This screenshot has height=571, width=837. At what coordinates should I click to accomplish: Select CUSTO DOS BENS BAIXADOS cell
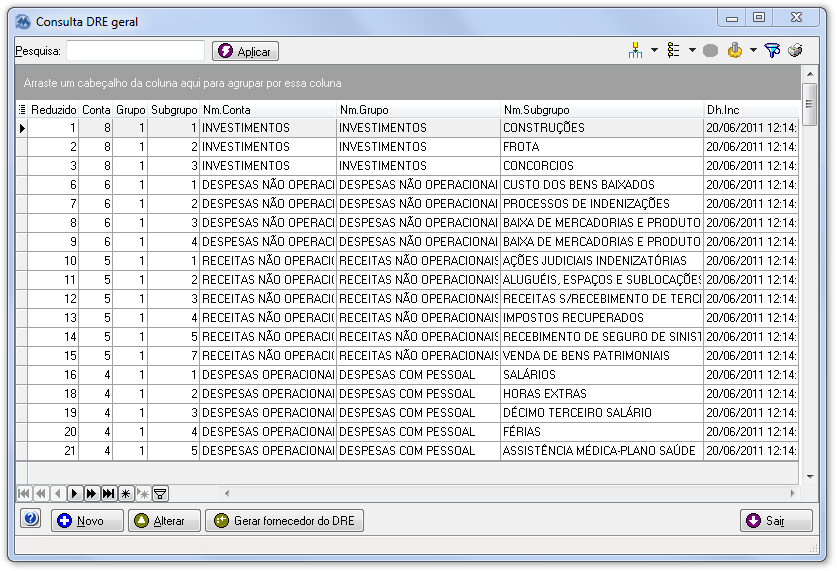(602, 185)
